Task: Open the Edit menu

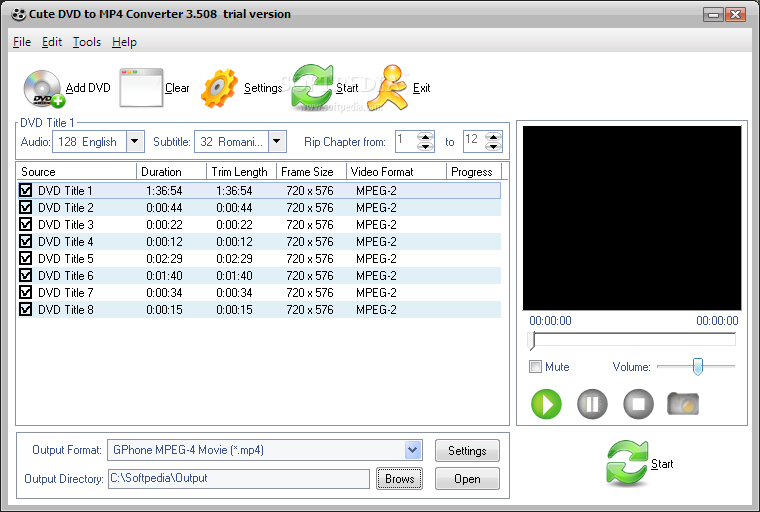Action: click(52, 42)
